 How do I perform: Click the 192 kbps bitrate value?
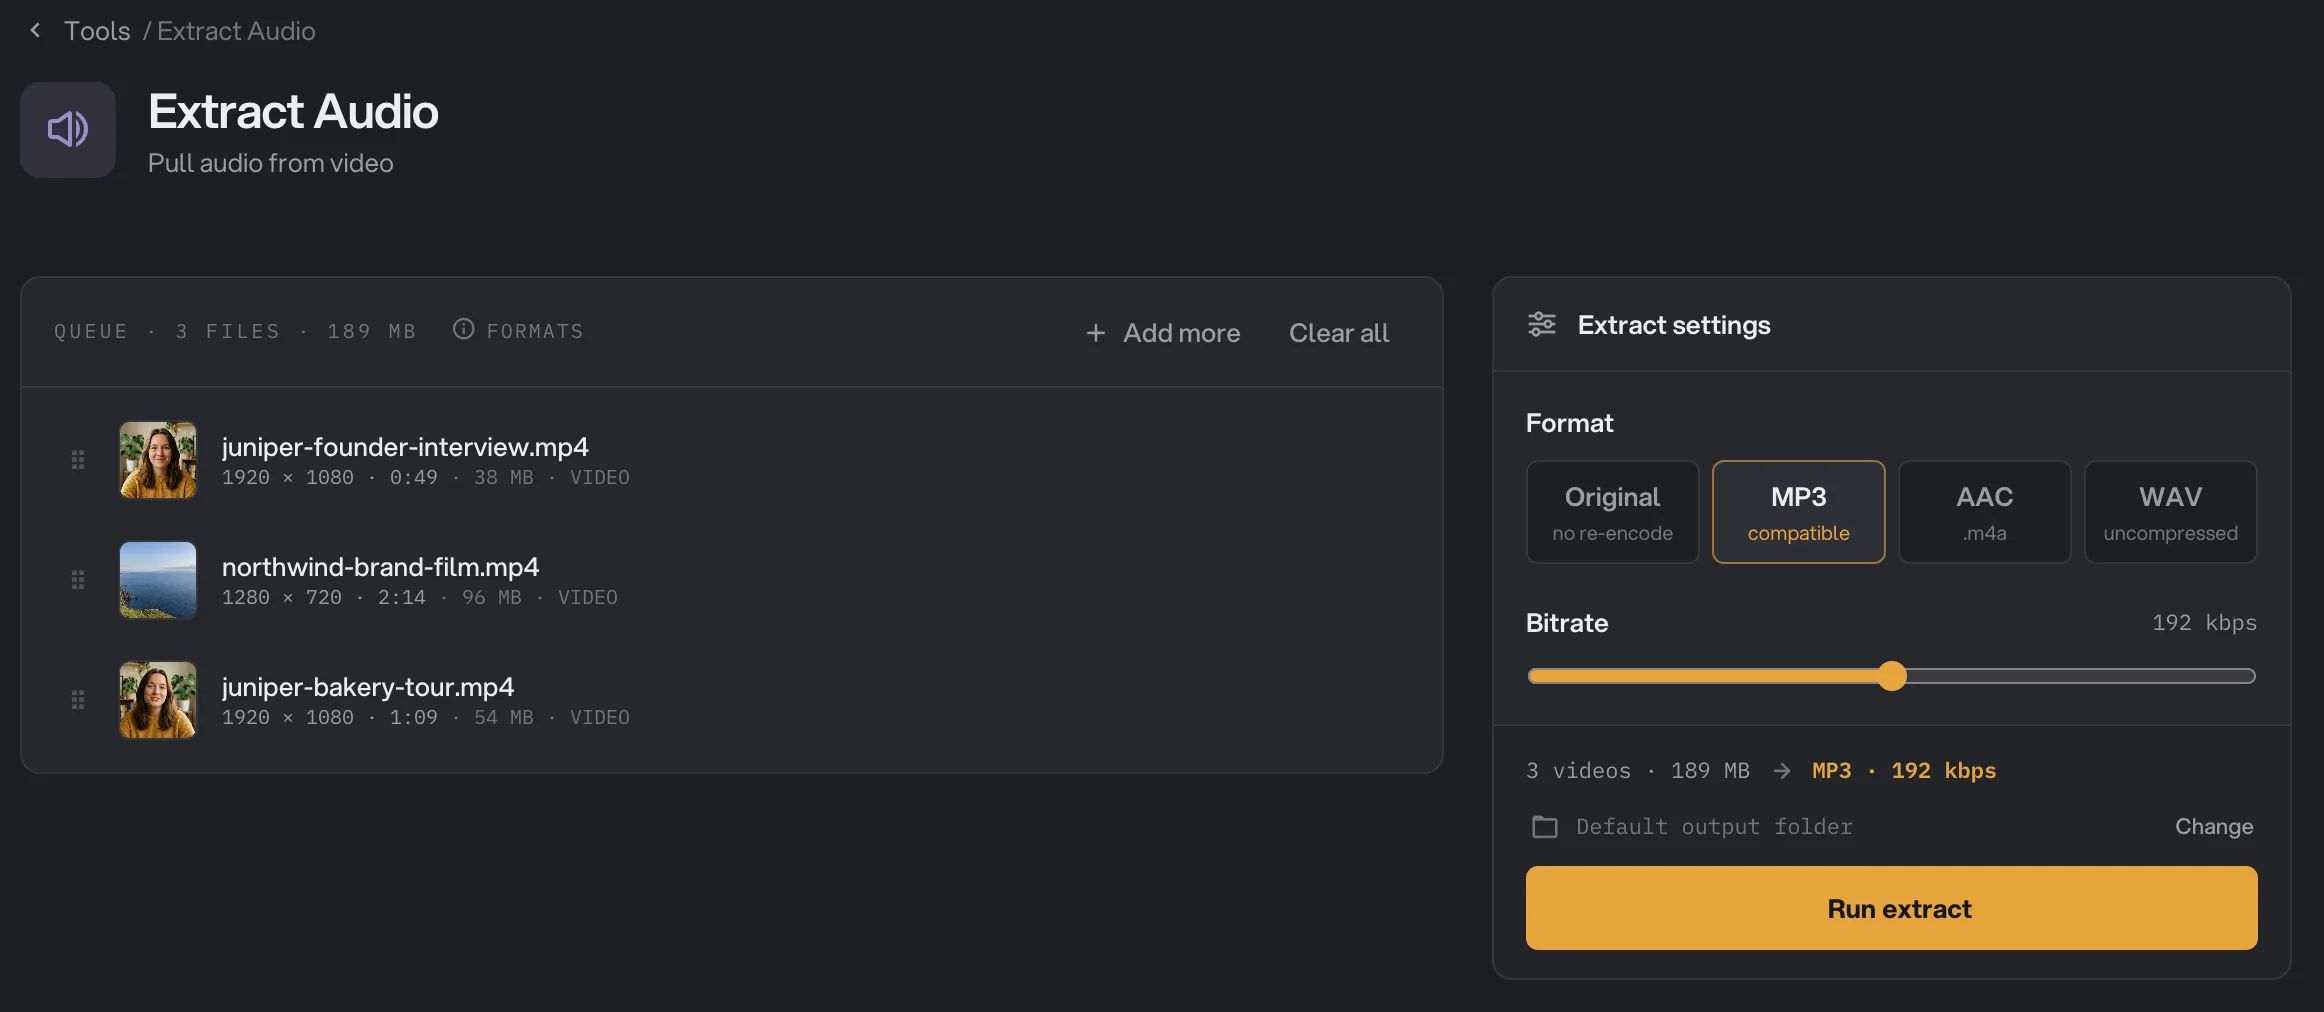(x=2204, y=623)
